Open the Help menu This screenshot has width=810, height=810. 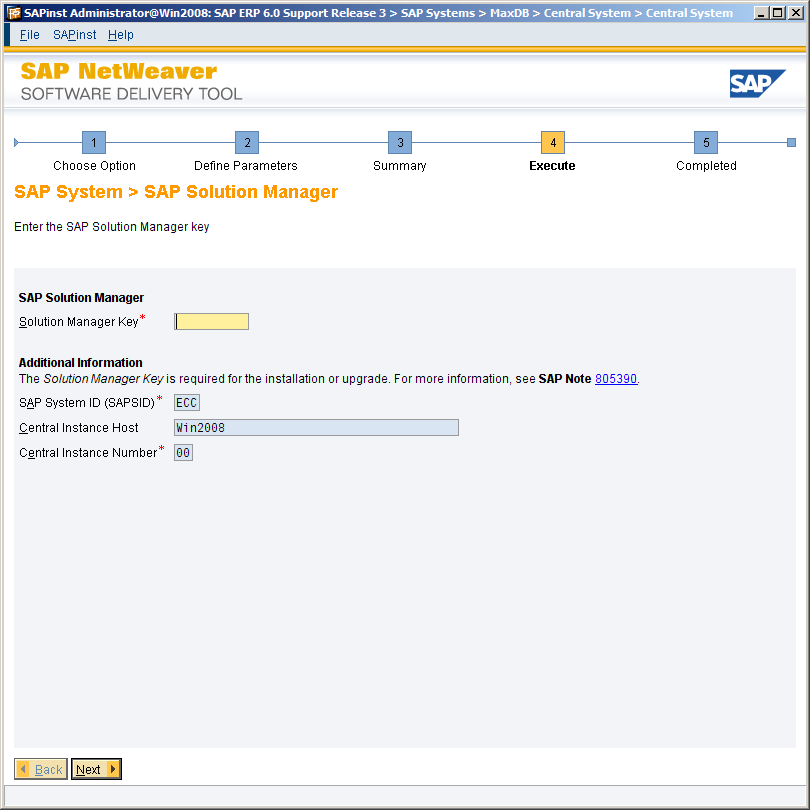click(x=120, y=35)
